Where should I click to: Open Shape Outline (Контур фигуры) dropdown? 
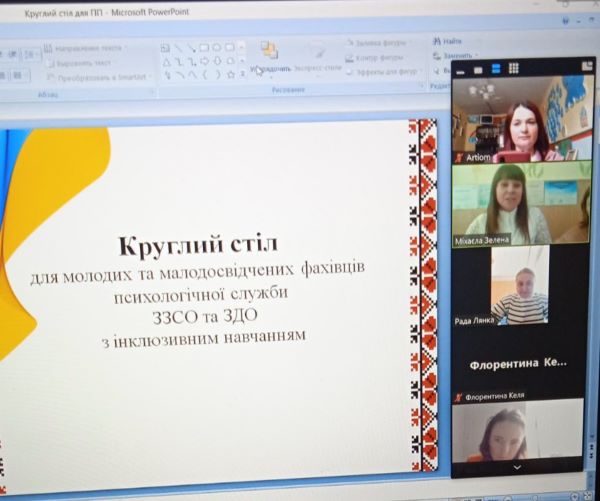click(378, 57)
